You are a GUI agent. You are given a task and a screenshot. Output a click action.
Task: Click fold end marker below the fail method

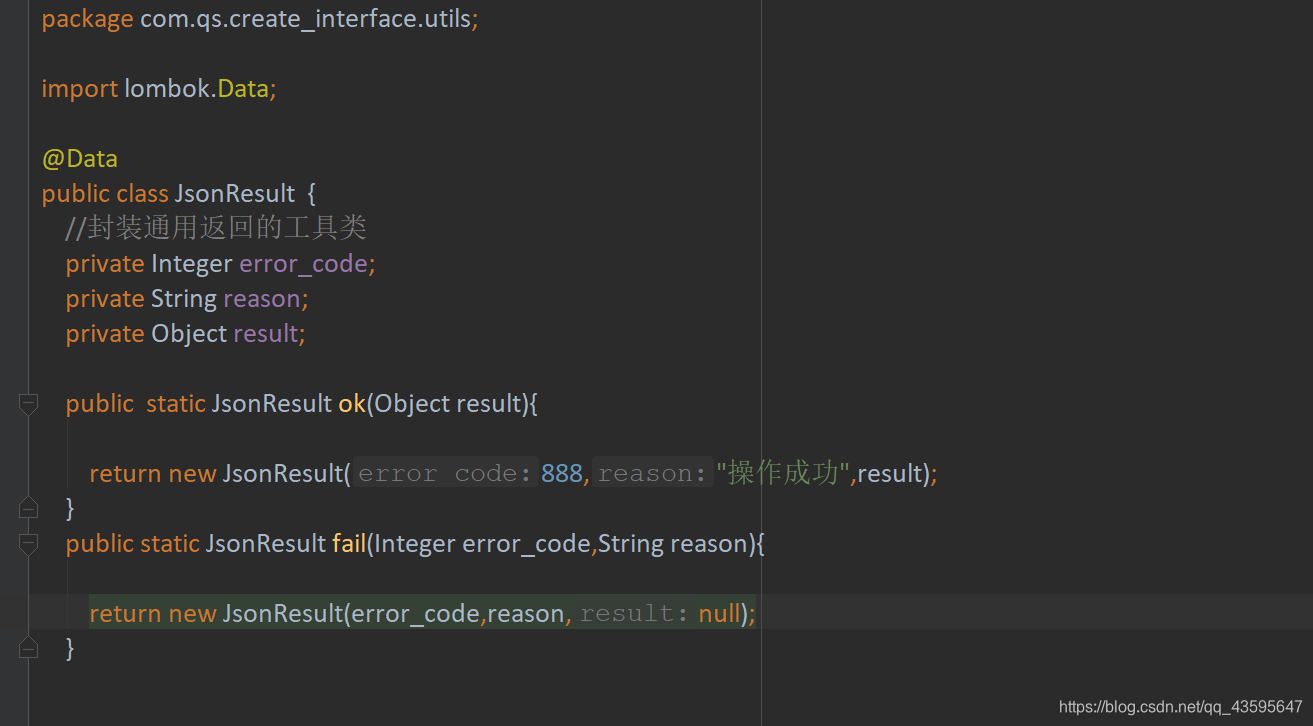coord(28,649)
